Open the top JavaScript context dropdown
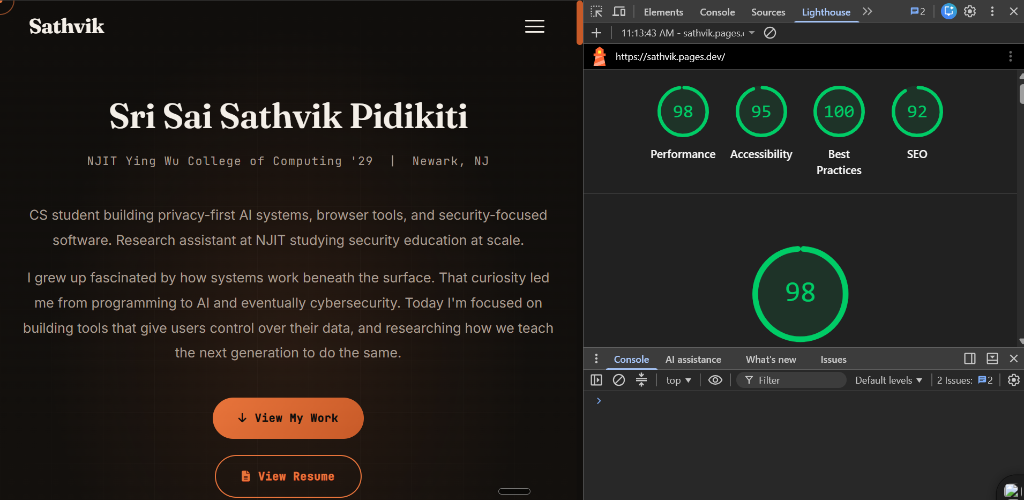Viewport: 1024px width, 500px height. 679,380
